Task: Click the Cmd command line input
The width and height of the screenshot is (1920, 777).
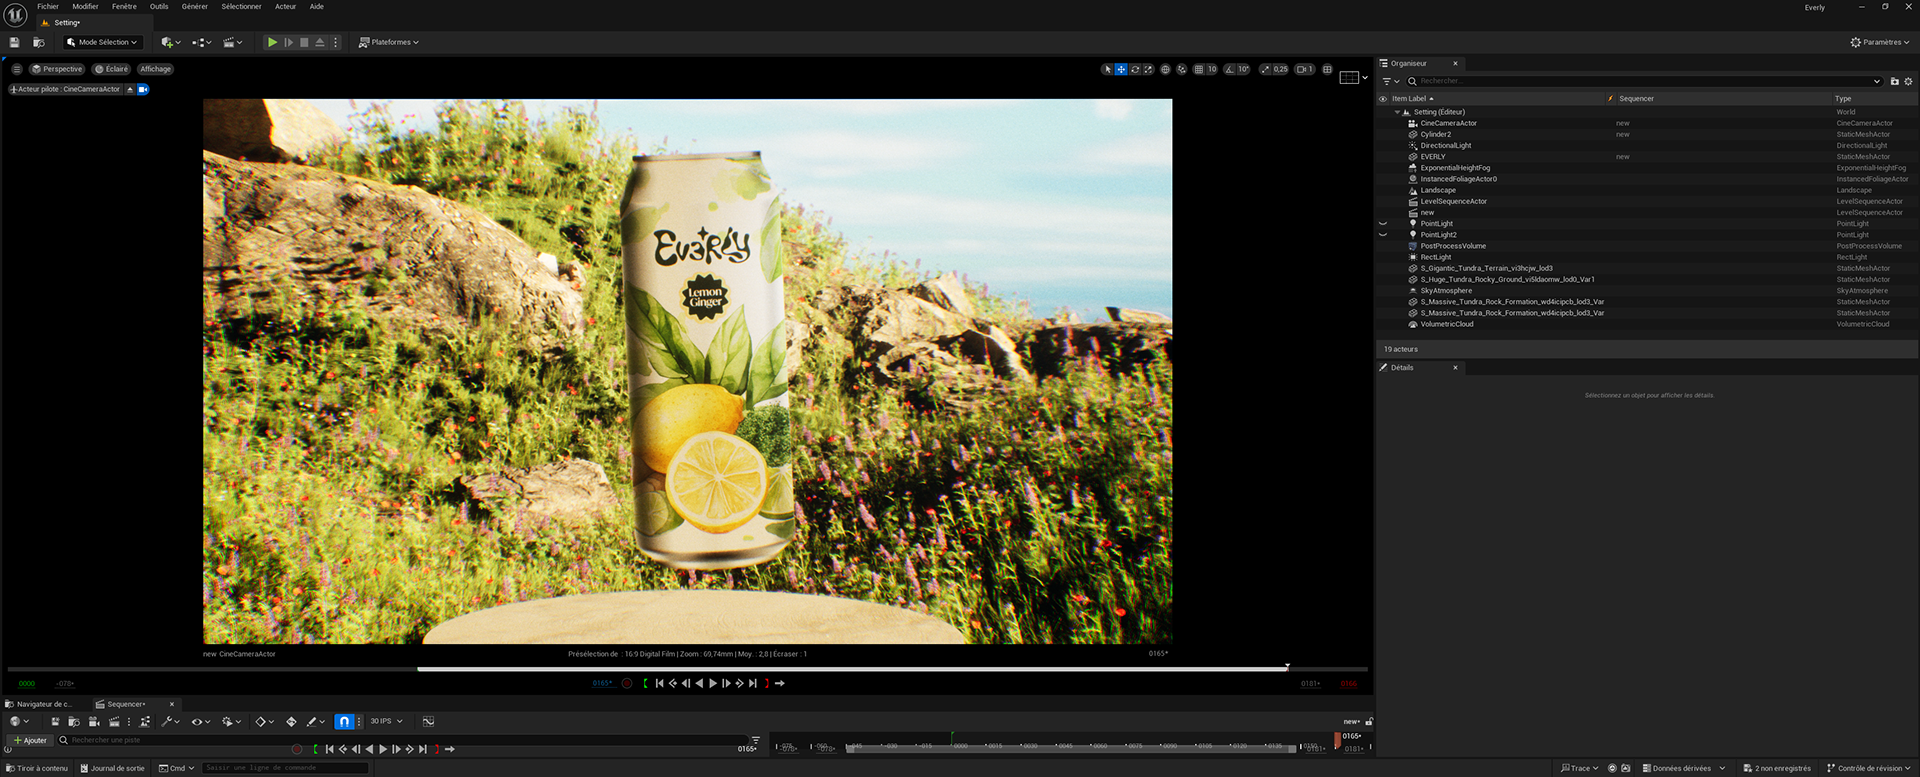Action: coord(285,768)
